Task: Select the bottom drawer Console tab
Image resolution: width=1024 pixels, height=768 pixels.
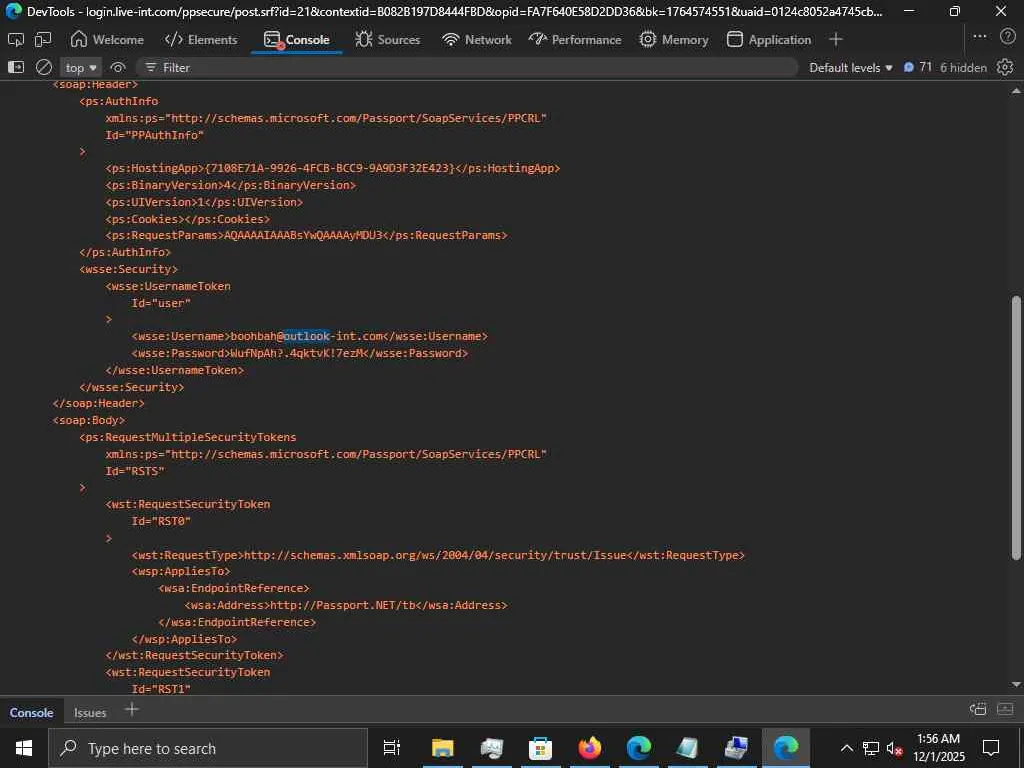Action: point(31,712)
